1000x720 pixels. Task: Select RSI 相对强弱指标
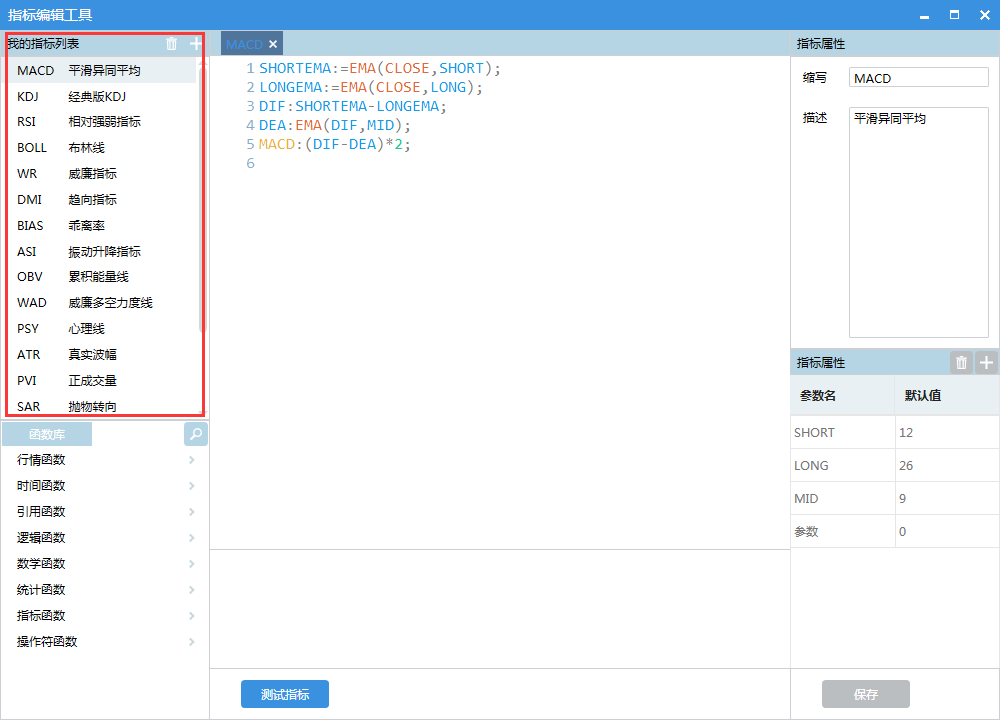102,122
